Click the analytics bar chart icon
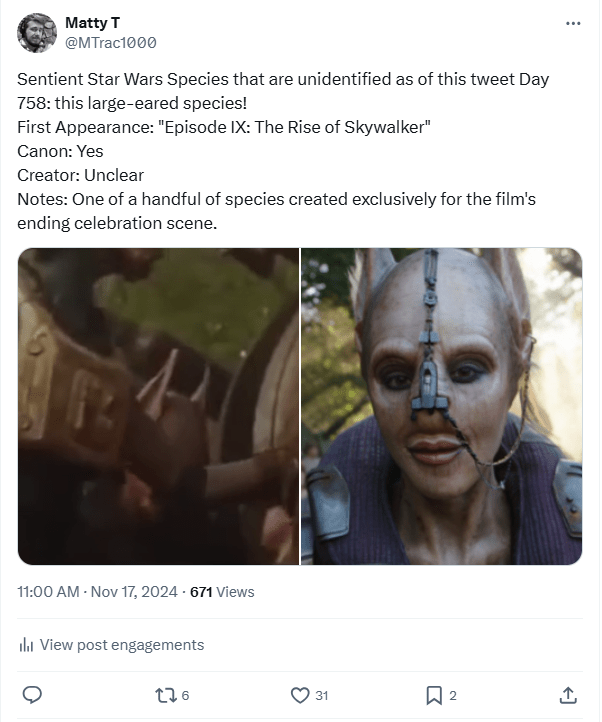Screen dimensions: 602x722 click(x=27, y=645)
